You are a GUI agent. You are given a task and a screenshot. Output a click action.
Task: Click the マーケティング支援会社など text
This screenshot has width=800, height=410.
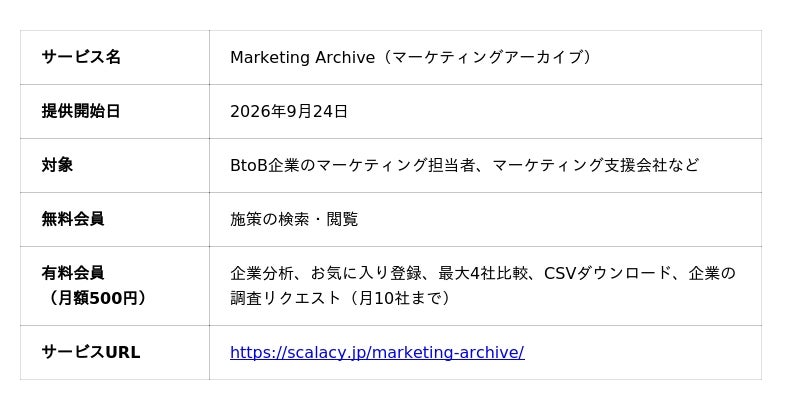coord(595,165)
